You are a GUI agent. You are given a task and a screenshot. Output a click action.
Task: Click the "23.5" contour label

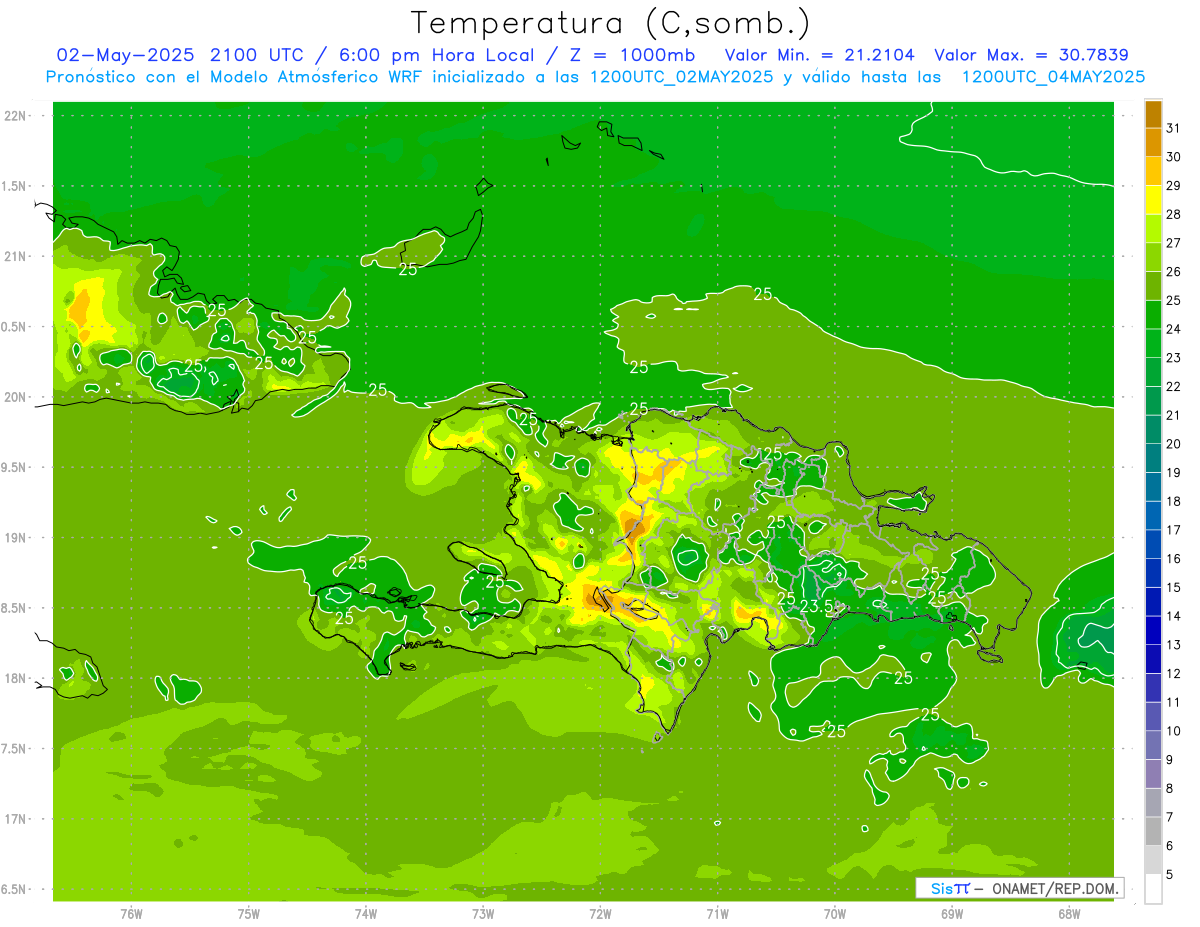[817, 606]
